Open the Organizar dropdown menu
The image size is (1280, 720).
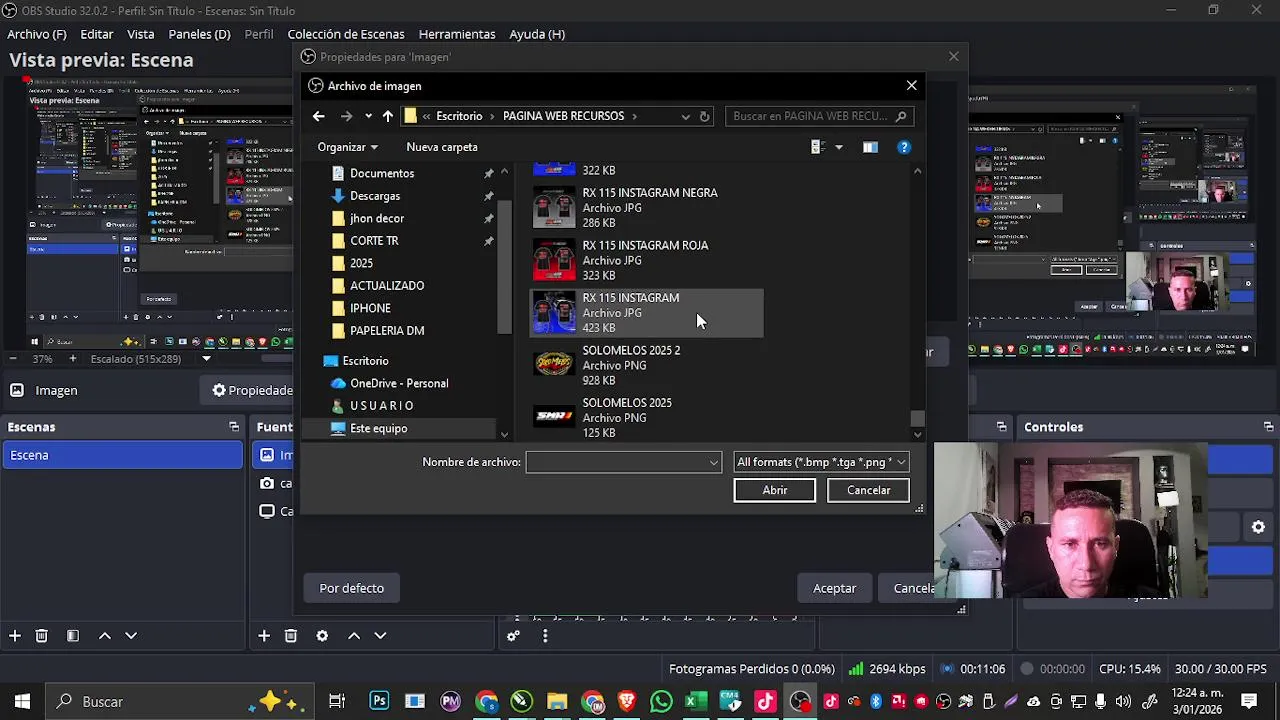(346, 147)
